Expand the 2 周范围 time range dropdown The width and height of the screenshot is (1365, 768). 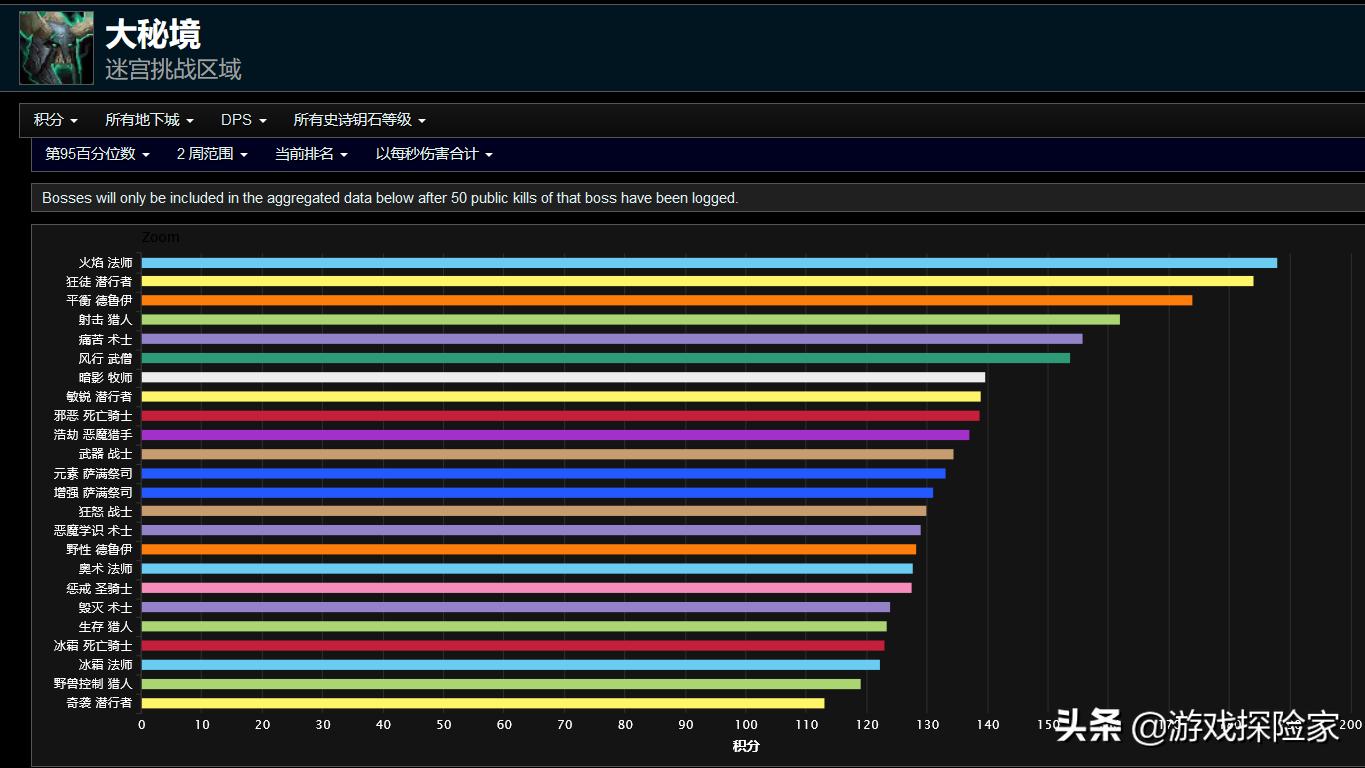point(212,154)
